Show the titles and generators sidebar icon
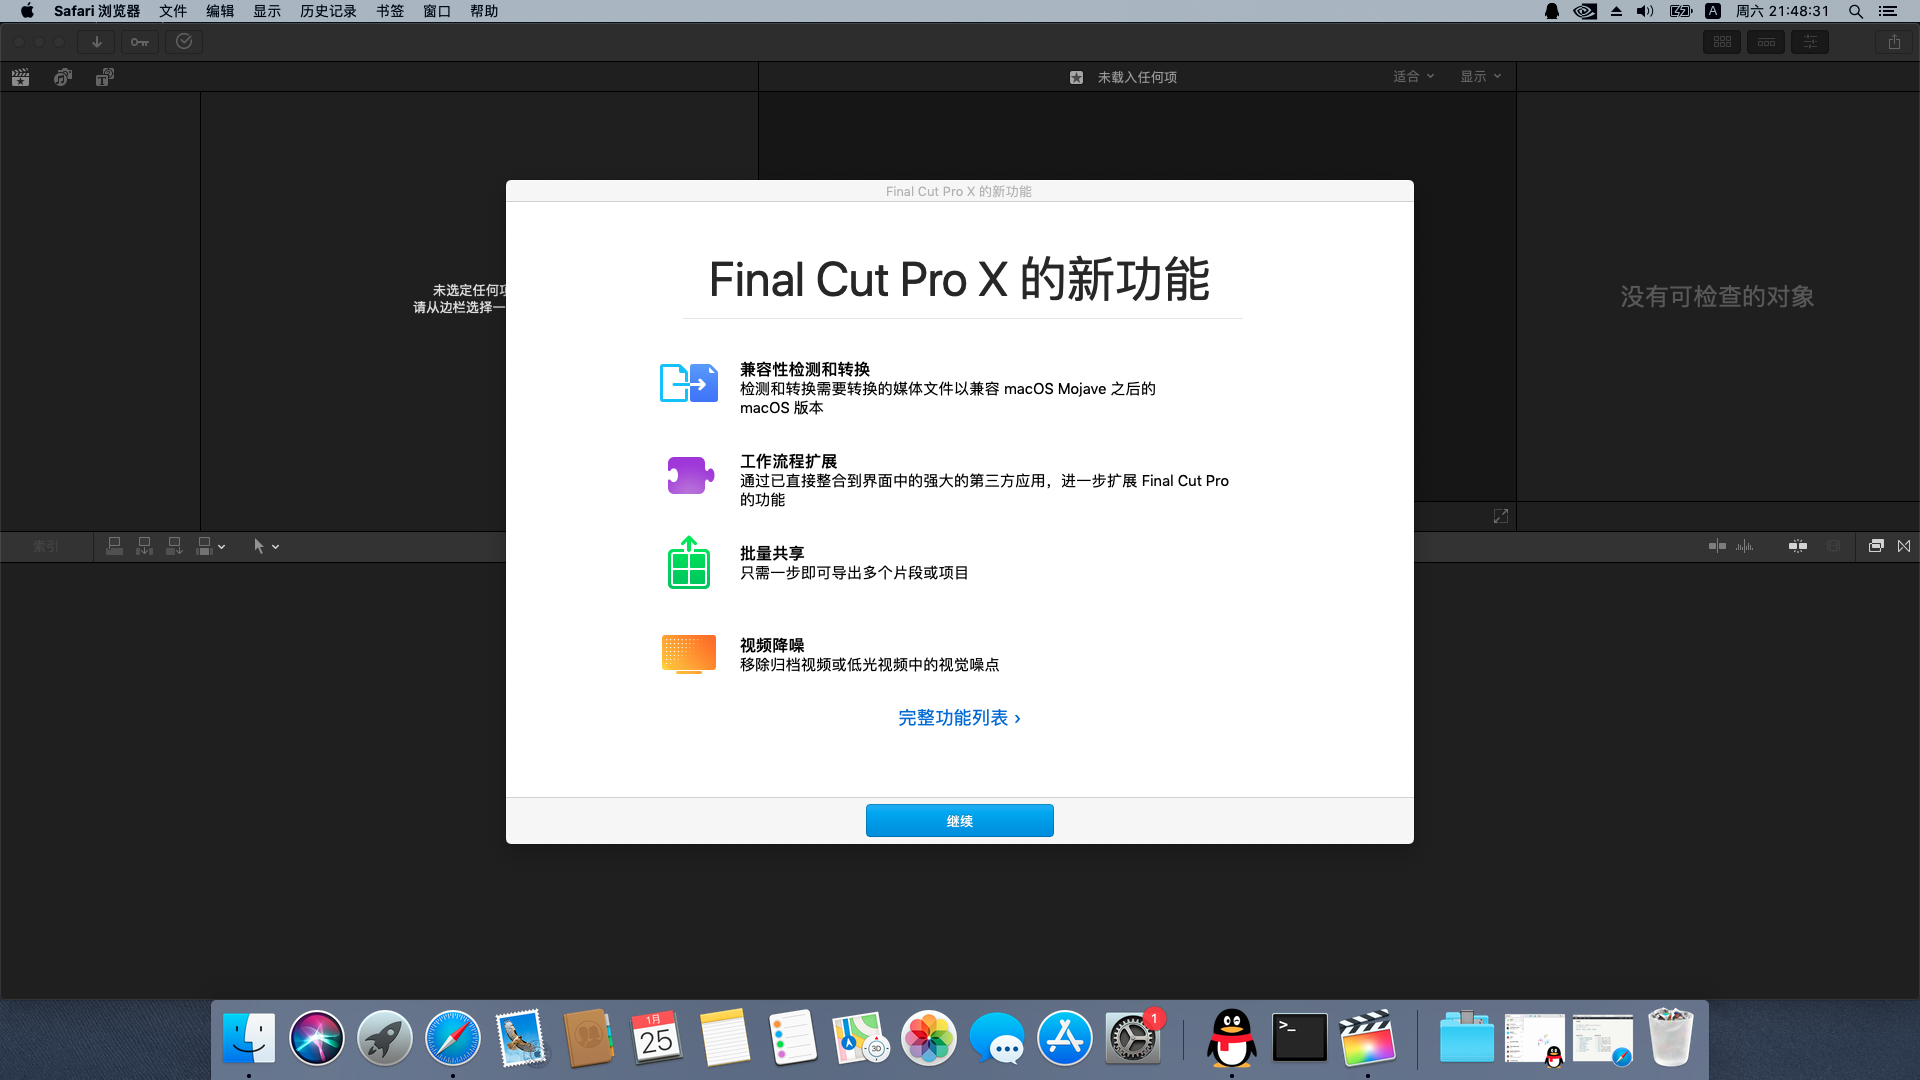Viewport: 1920px width, 1080px height. (105, 77)
